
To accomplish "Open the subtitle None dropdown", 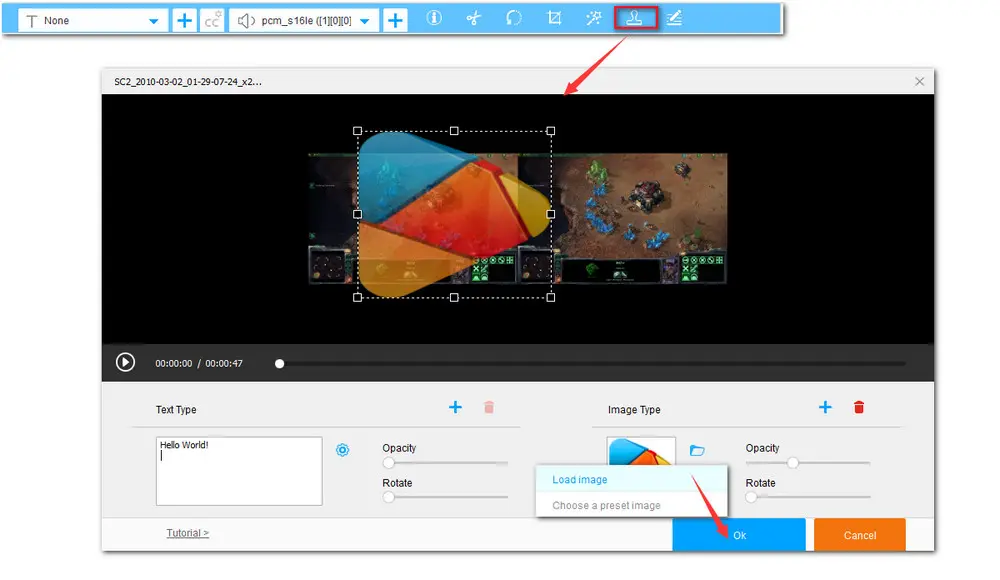I will [93, 20].
